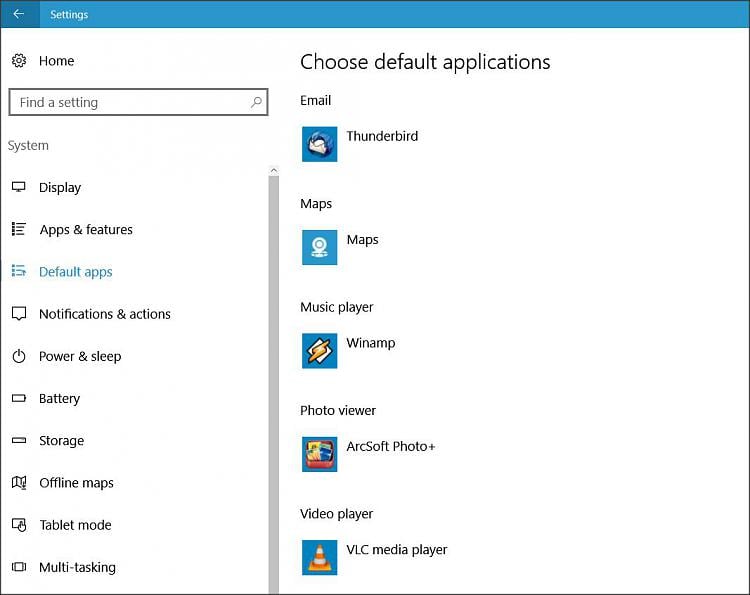Viewport: 750px width, 595px height.
Task: Open the Display settings page
Action: point(60,188)
